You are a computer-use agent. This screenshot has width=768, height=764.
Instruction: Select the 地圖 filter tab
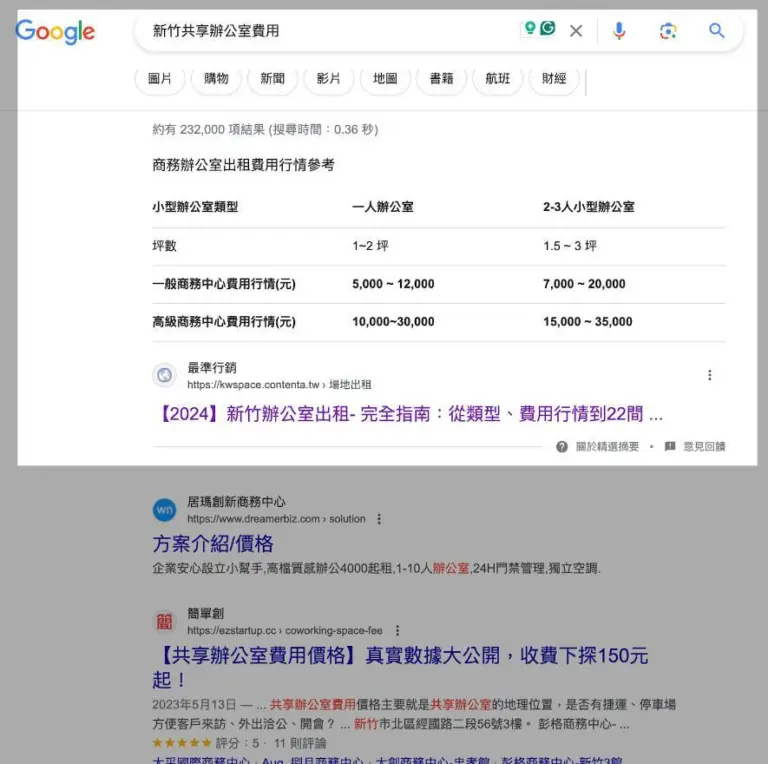pos(385,79)
